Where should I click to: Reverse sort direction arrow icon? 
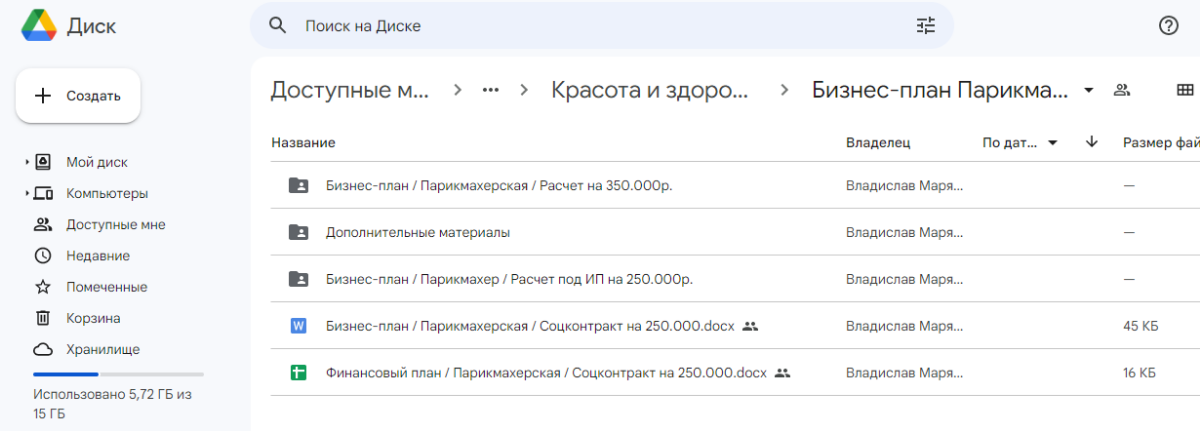coord(1092,143)
